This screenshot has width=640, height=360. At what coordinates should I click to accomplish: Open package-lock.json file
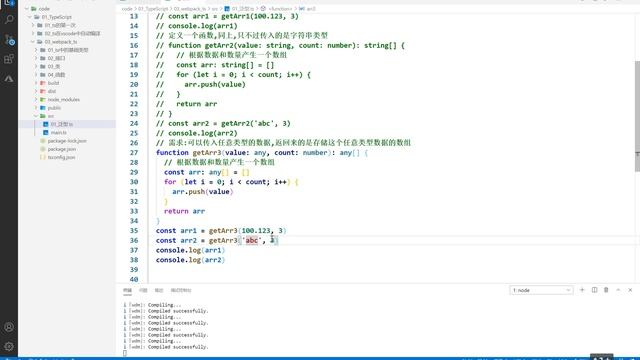point(67,141)
